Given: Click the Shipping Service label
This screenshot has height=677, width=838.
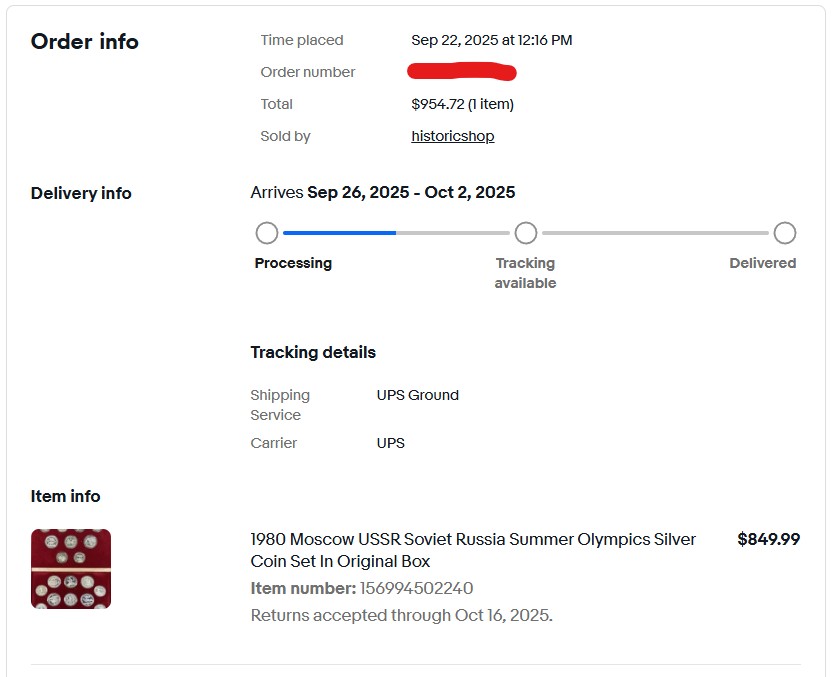Looking at the screenshot, I should 280,405.
